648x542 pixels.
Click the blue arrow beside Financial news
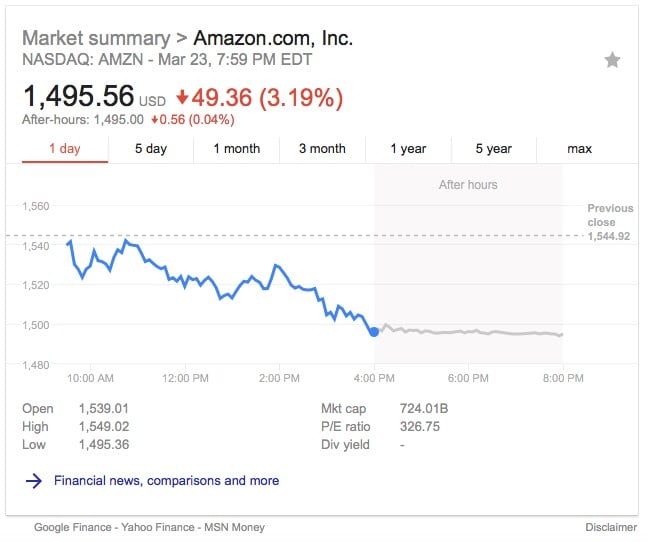(33, 481)
